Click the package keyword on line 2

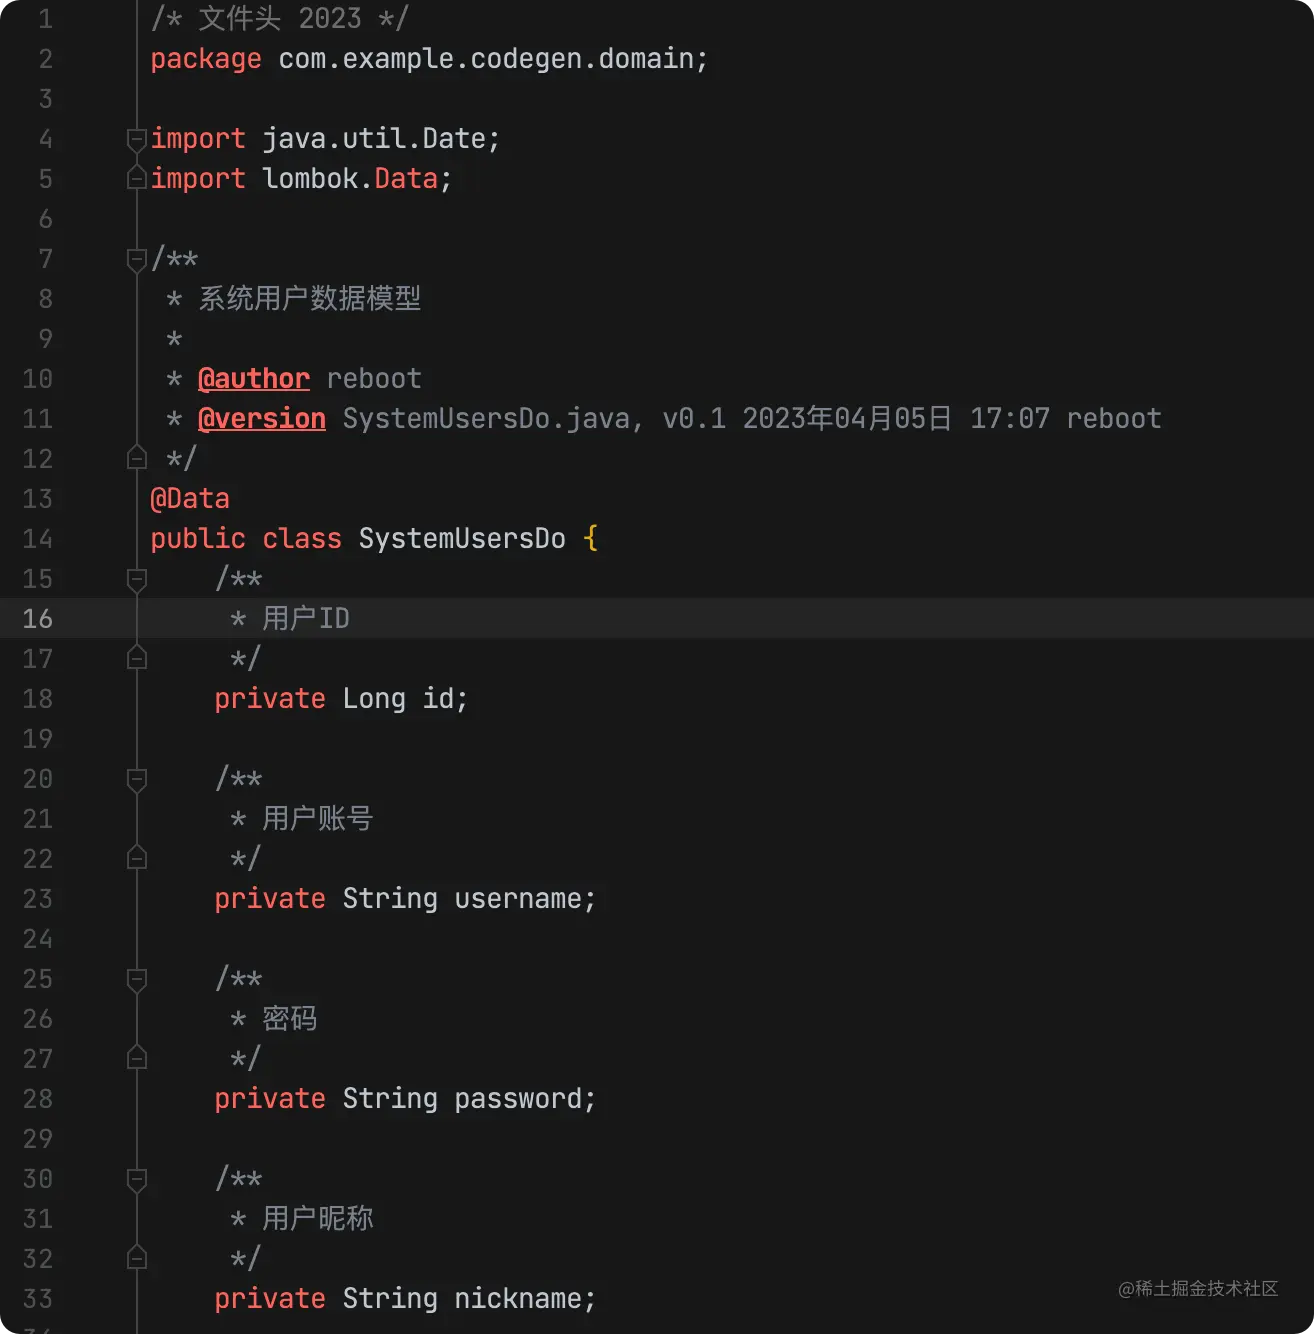[x=206, y=59]
